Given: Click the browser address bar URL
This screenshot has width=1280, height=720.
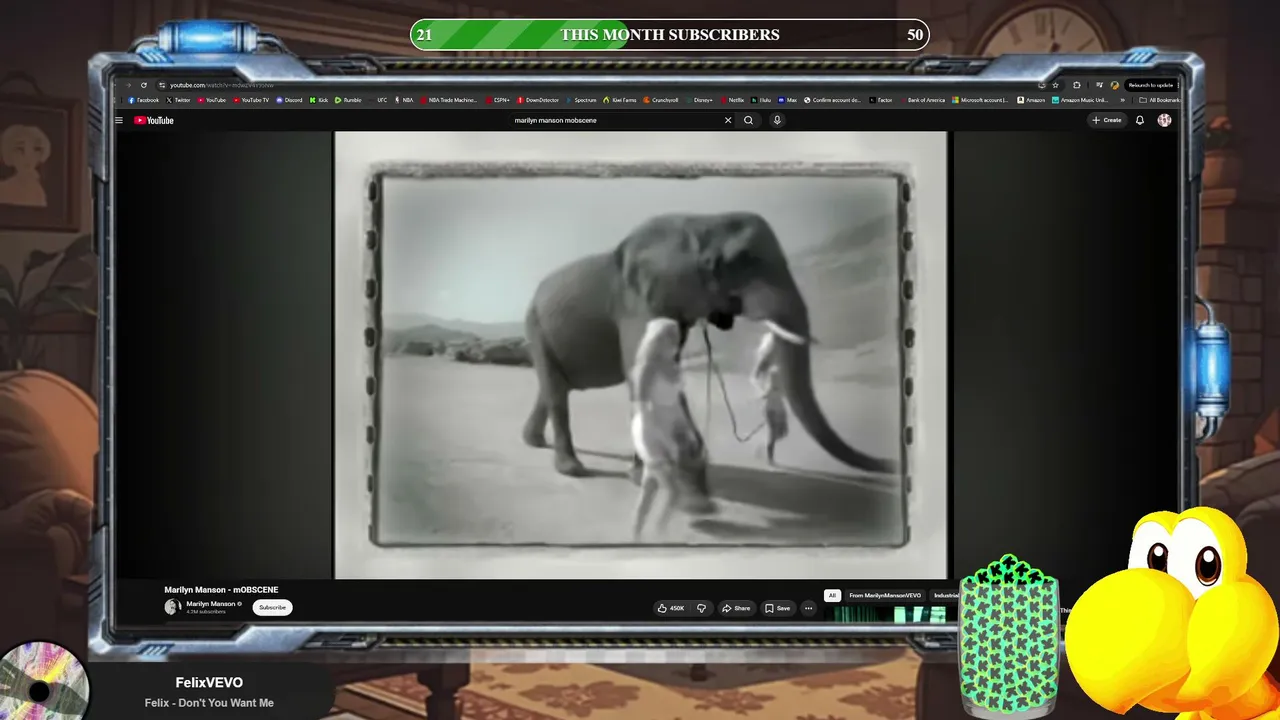Looking at the screenshot, I should (x=221, y=85).
